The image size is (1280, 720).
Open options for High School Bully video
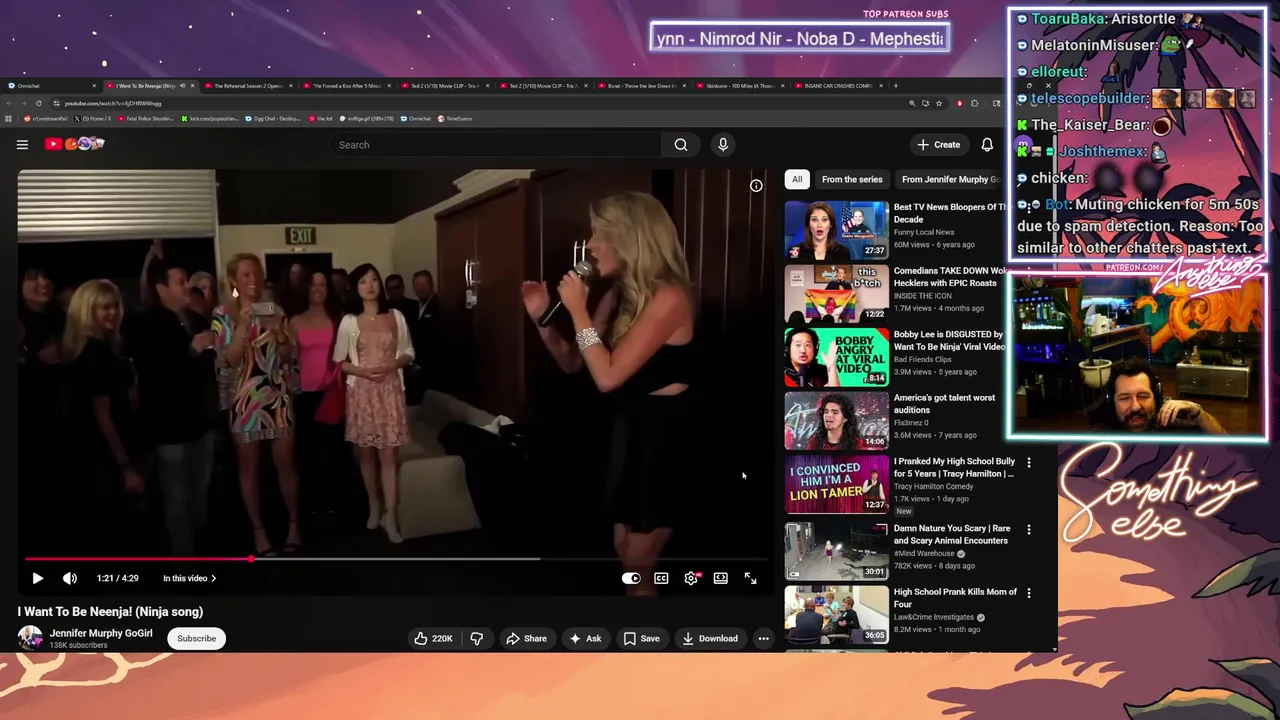(x=1029, y=463)
